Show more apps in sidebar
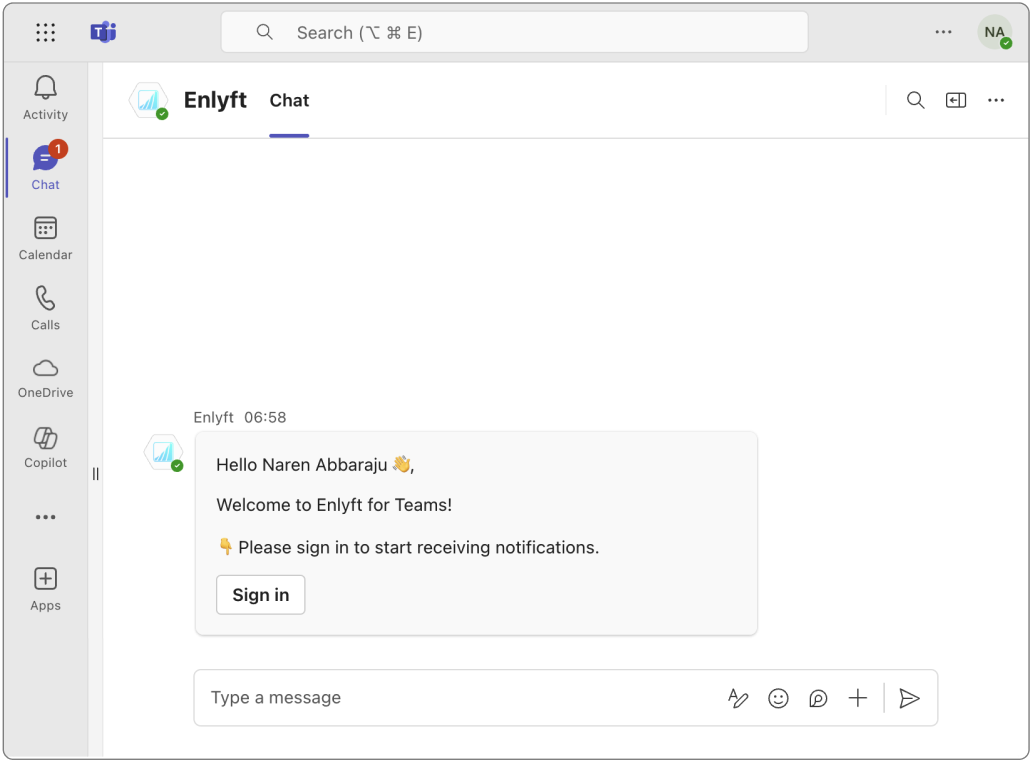Viewport: 1033px width, 762px height. (x=45, y=517)
